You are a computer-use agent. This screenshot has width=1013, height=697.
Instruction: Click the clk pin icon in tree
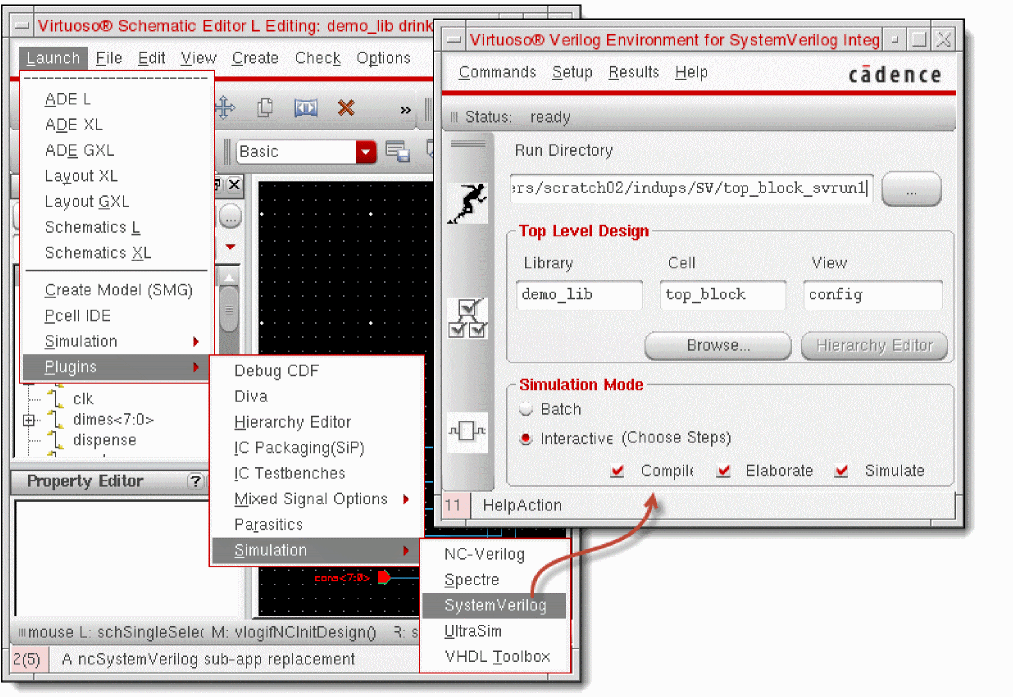57,398
